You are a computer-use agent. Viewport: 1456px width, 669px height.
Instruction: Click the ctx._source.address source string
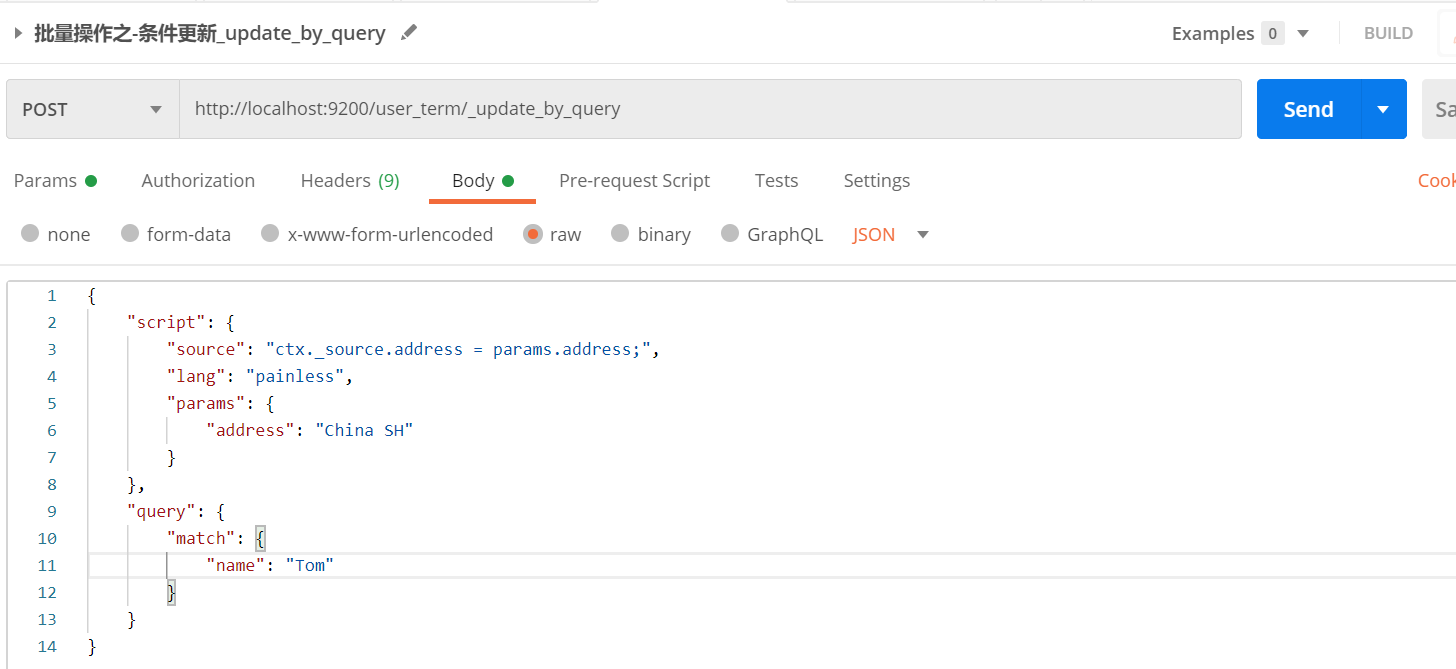458,350
